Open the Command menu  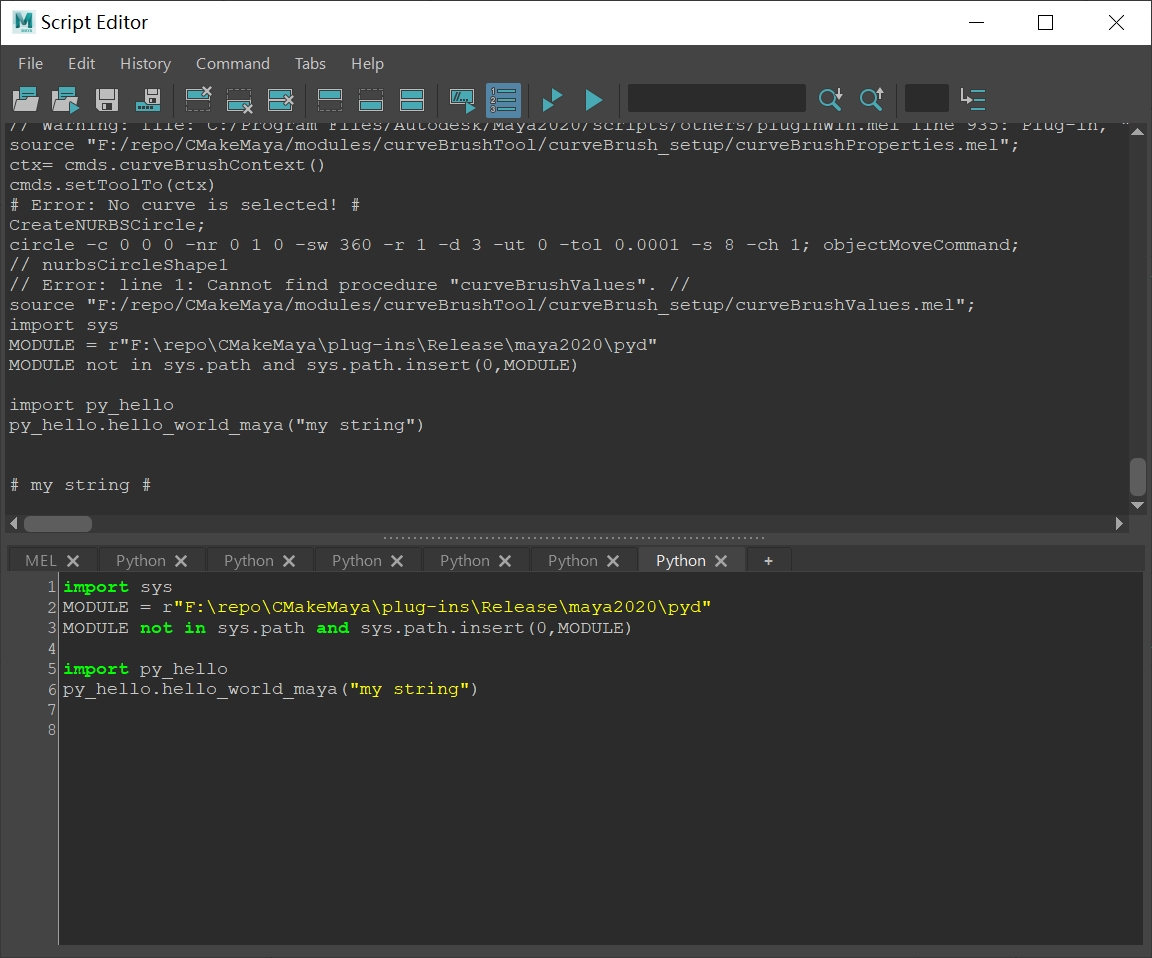coord(232,63)
